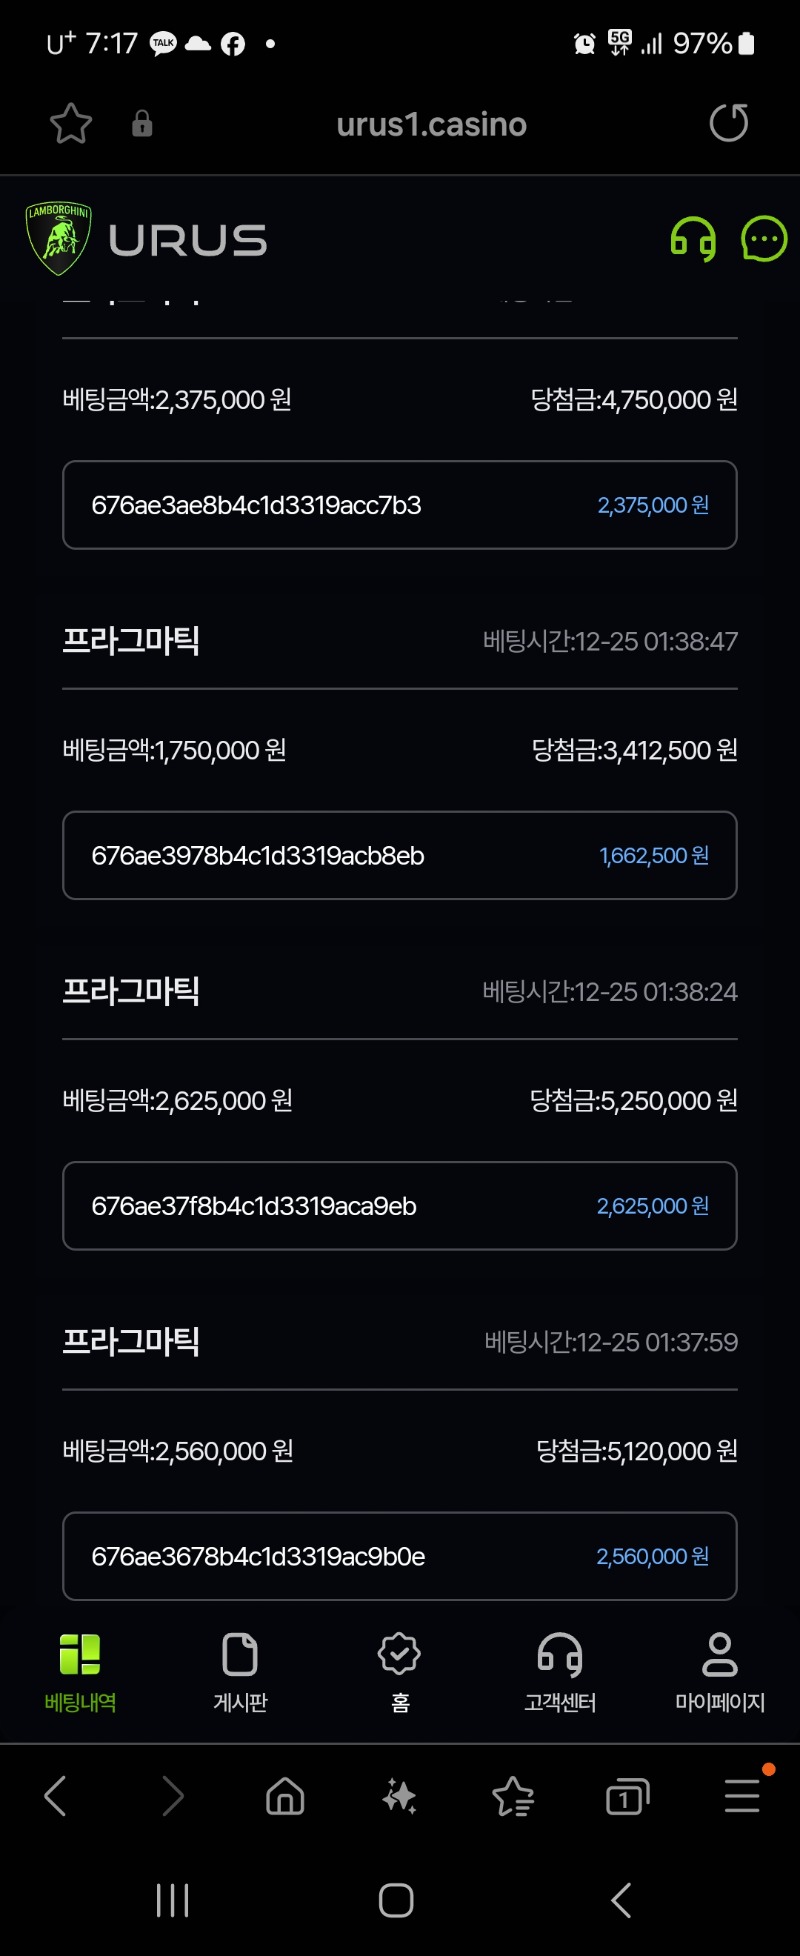
Task: Tap the bookmark star icon in address bar
Action: [x=71, y=124]
